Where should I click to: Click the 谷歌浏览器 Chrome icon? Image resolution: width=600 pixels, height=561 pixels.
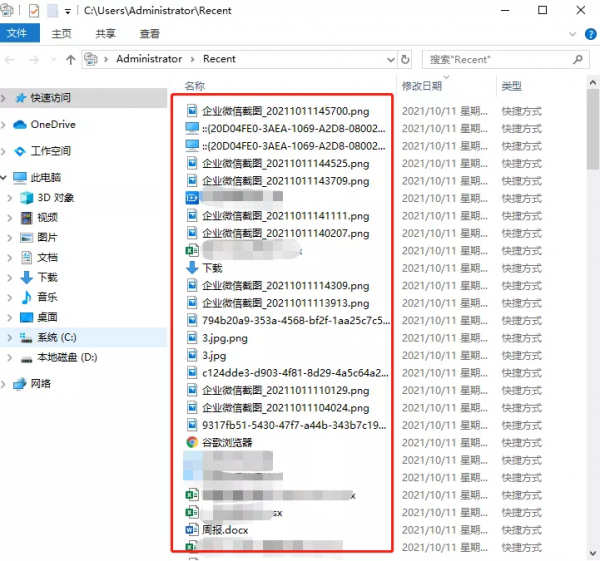pos(192,442)
